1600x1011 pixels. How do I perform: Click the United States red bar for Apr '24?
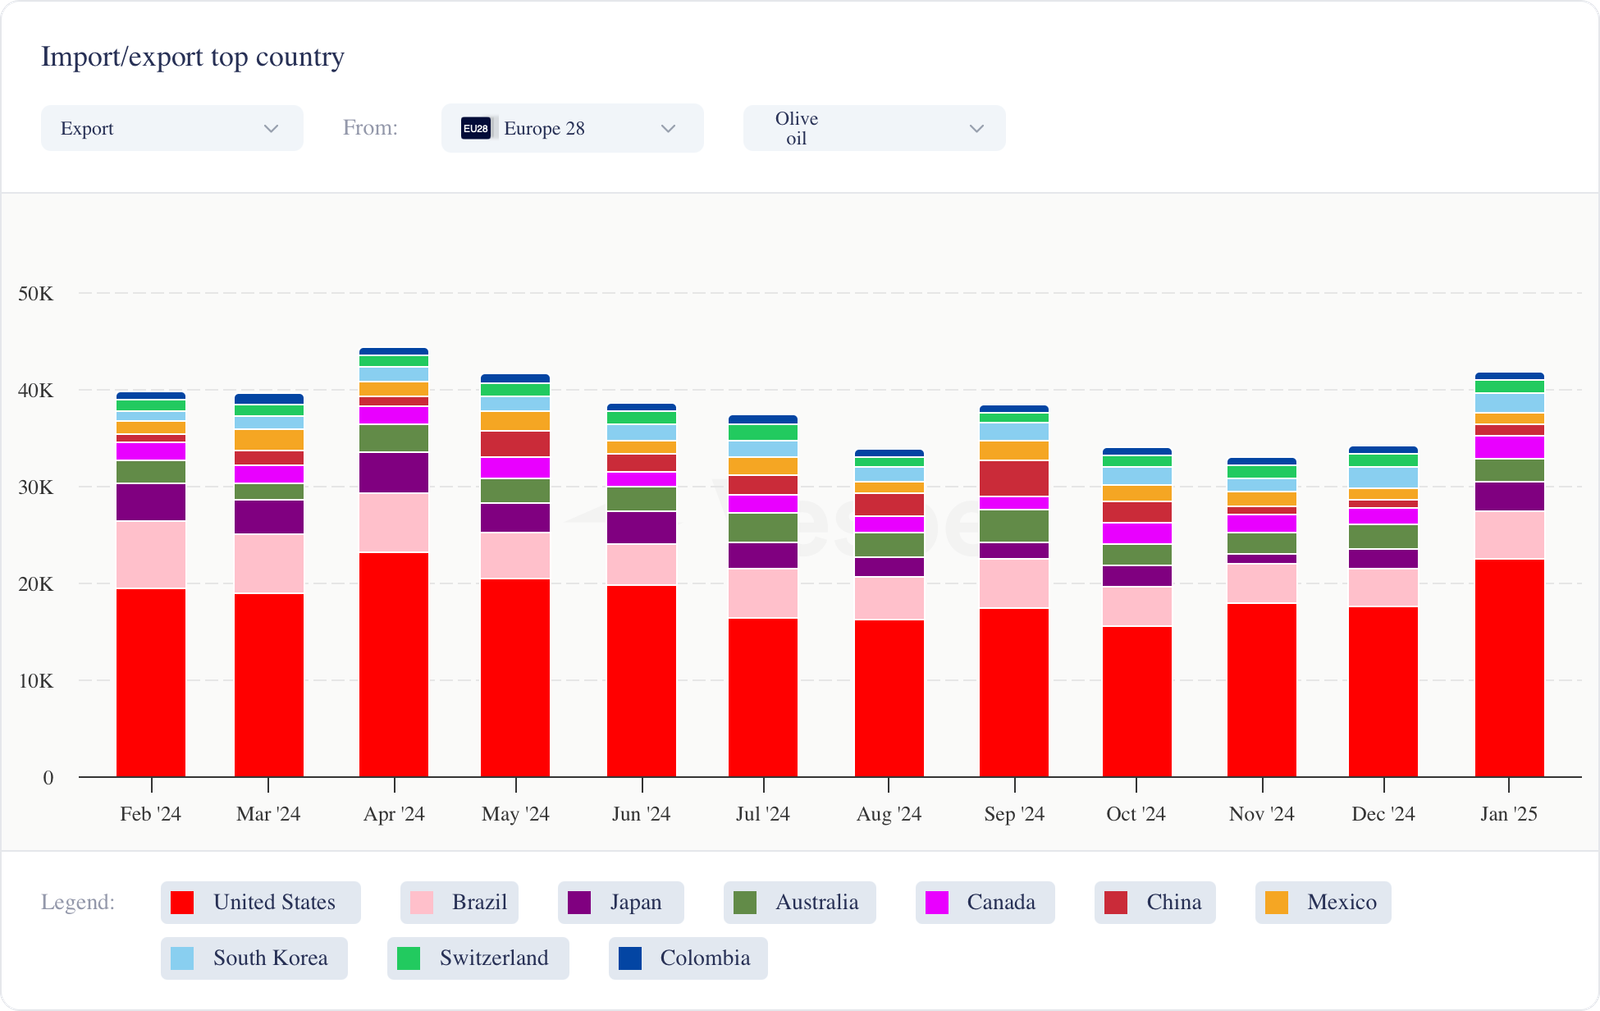394,664
